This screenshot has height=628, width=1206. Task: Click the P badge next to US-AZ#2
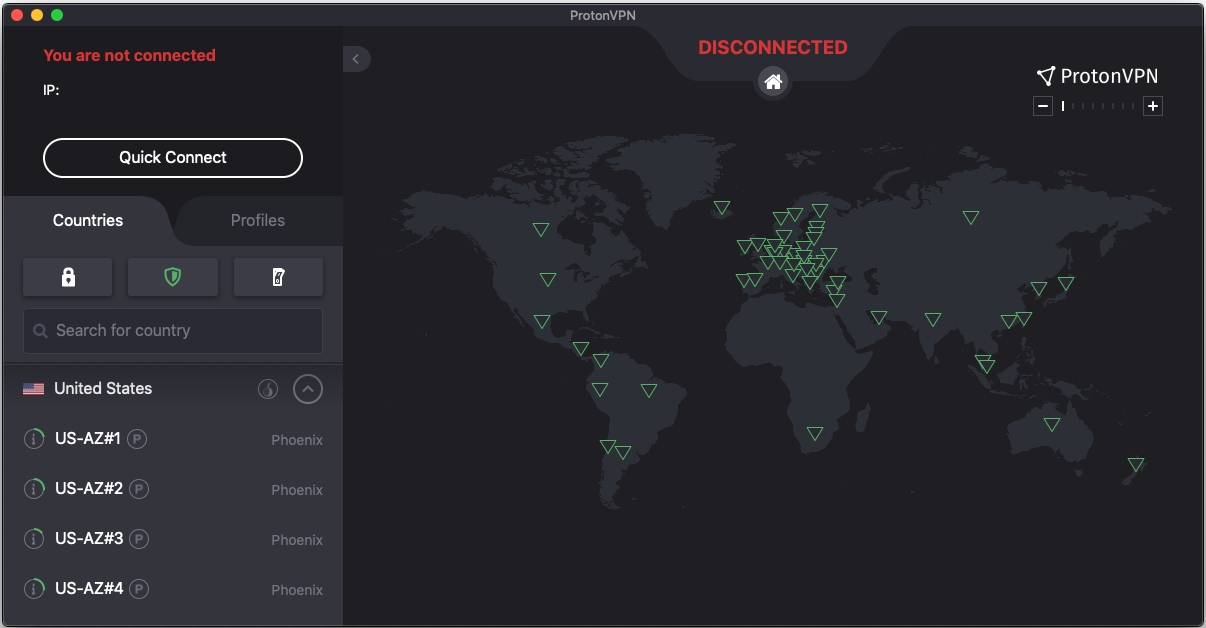(137, 489)
